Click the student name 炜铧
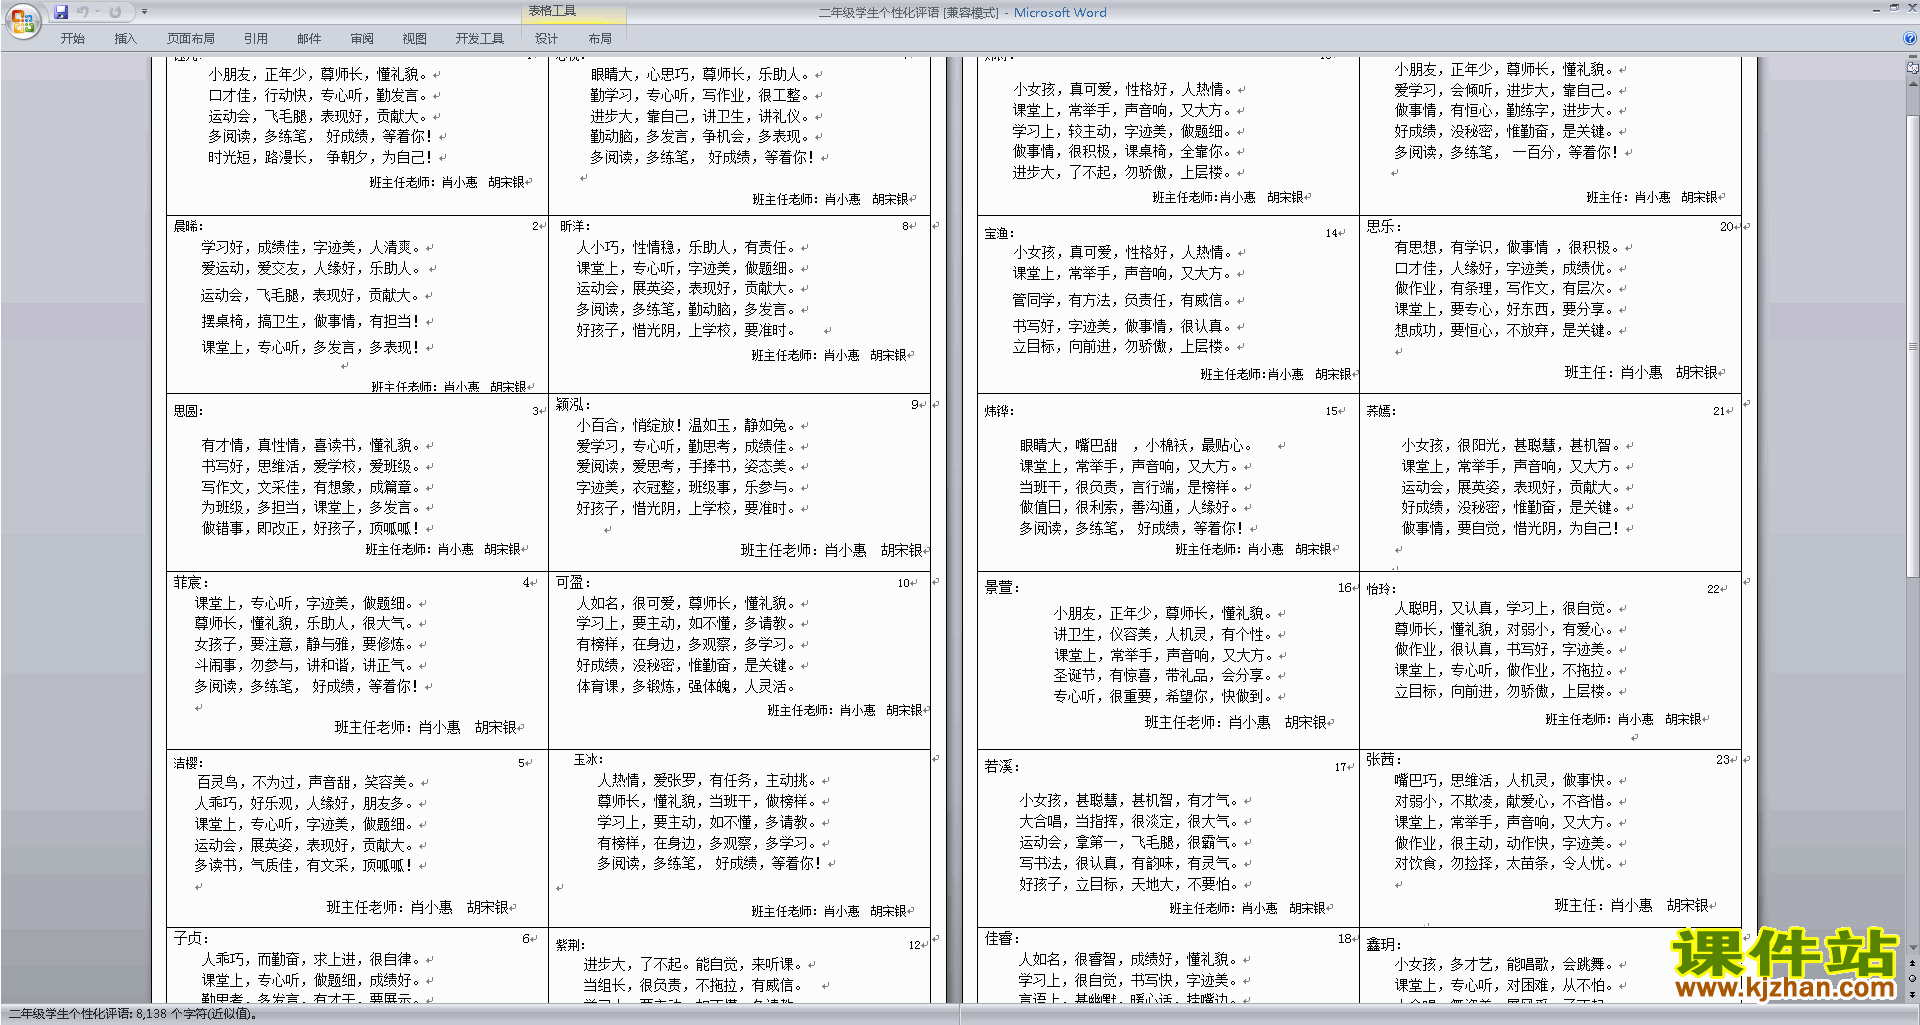This screenshot has width=1920, height=1025. coord(998,410)
